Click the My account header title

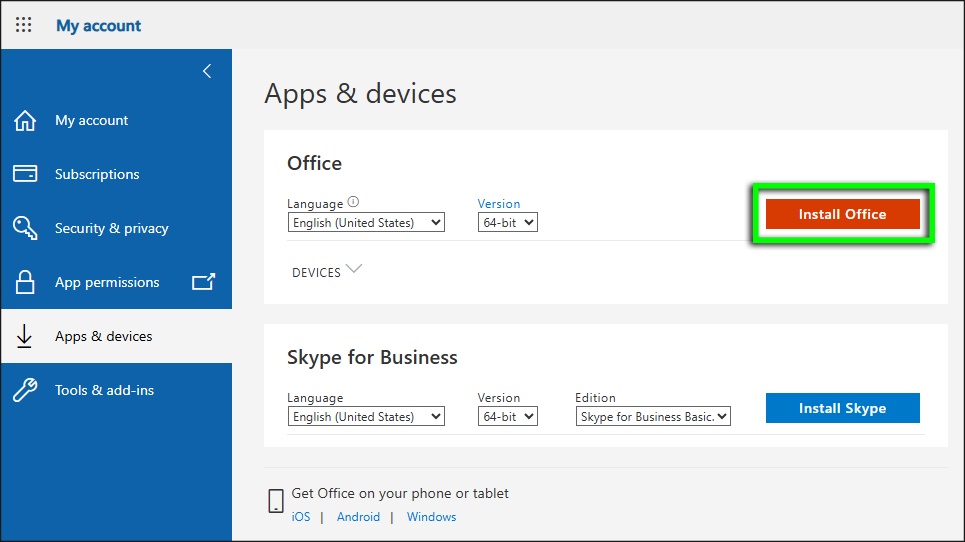pos(99,26)
